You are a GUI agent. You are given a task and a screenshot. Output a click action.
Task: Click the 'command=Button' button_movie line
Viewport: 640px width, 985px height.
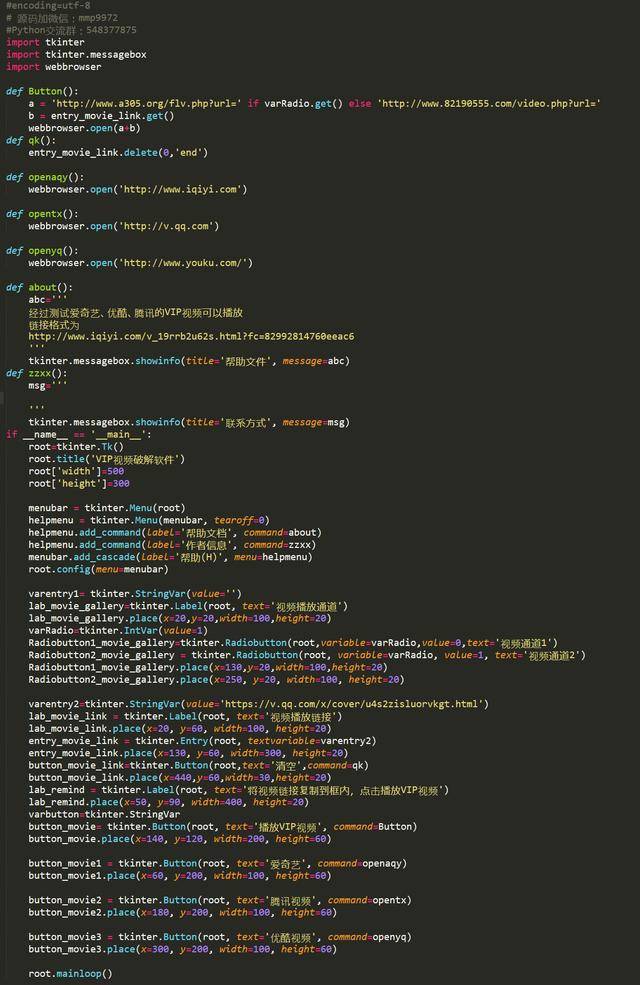(222, 827)
